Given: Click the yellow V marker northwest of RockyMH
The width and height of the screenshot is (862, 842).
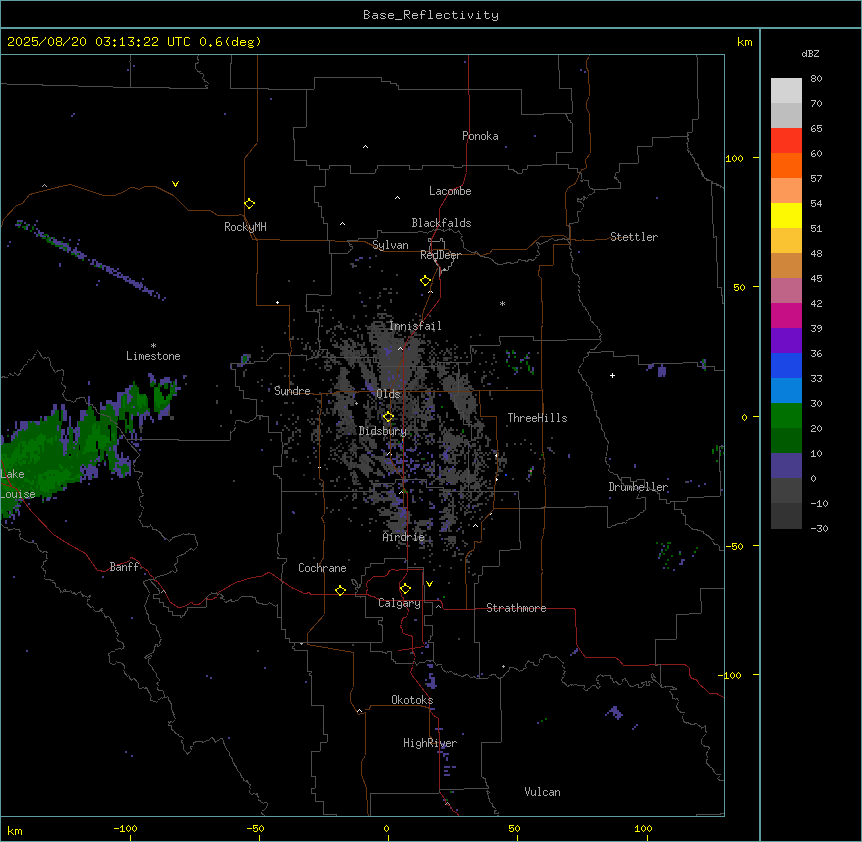Looking at the screenshot, I should coord(175,184).
